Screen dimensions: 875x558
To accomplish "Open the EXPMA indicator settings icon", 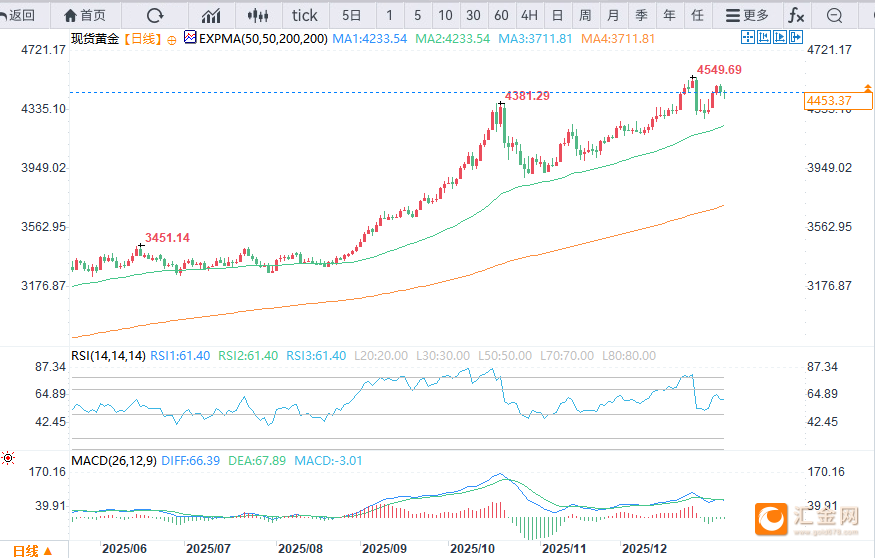I will point(190,38).
